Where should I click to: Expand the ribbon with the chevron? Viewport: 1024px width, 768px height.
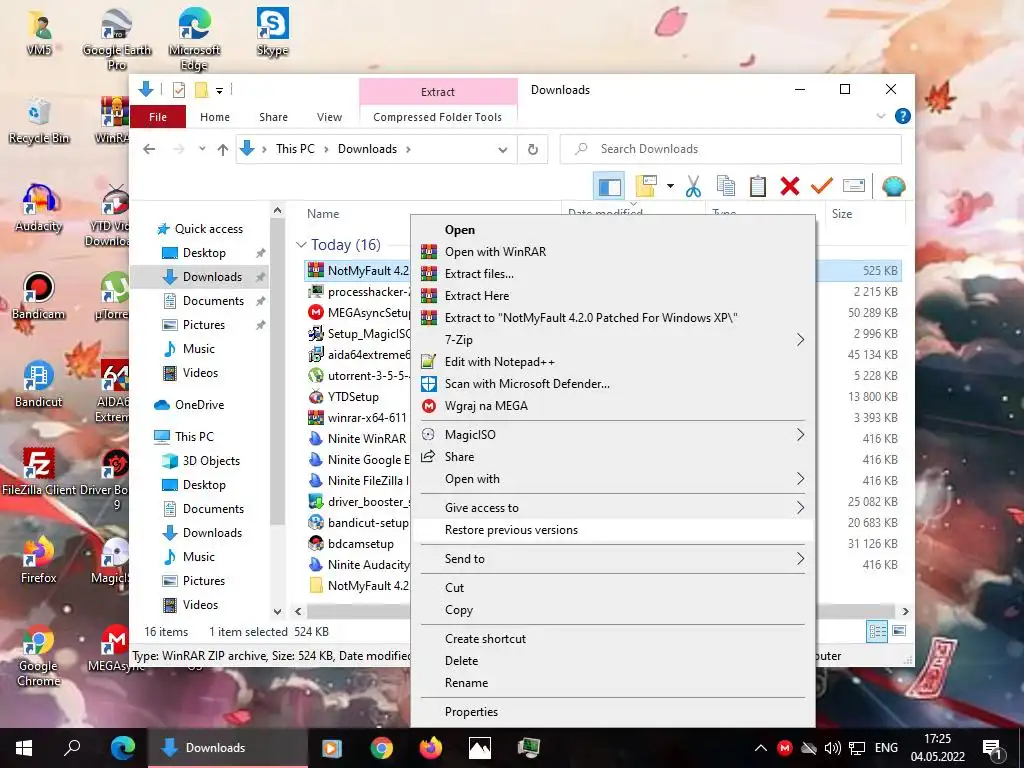[880, 116]
